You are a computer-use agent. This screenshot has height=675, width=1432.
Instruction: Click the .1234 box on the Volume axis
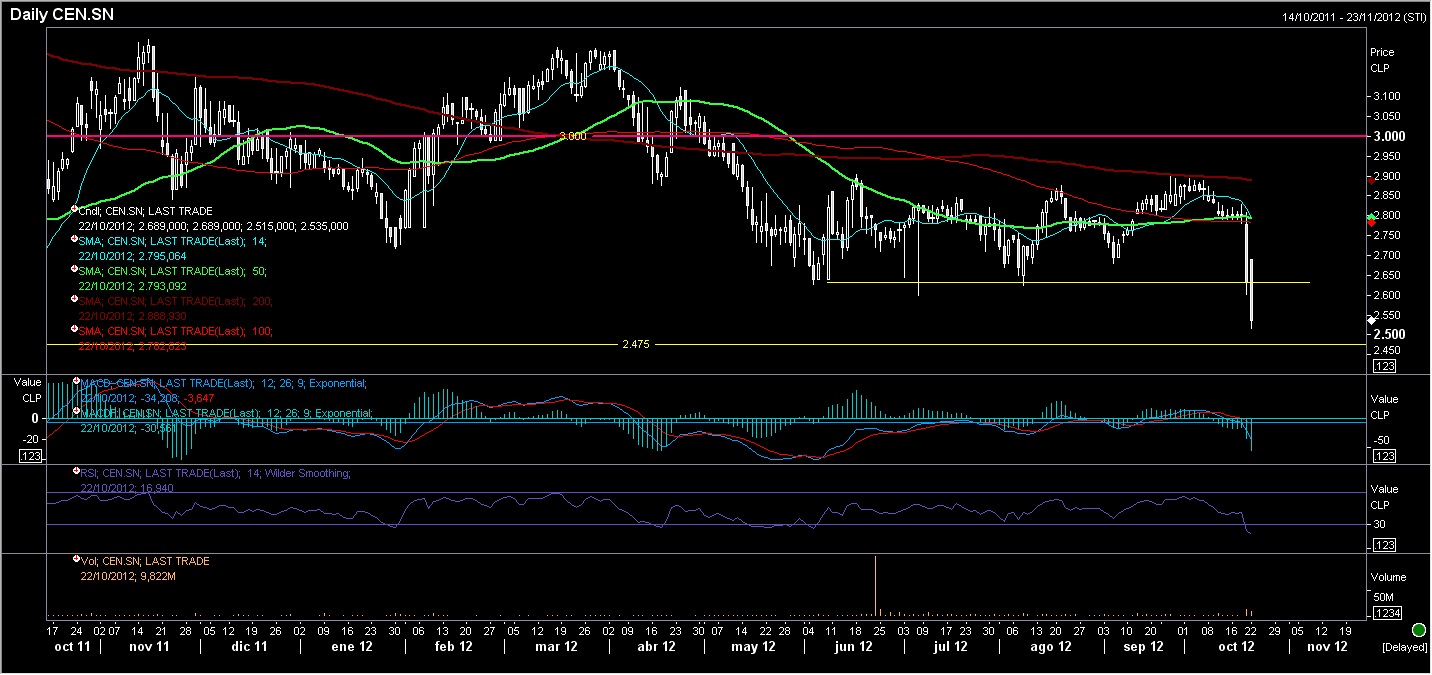pyautogui.click(x=1386, y=613)
